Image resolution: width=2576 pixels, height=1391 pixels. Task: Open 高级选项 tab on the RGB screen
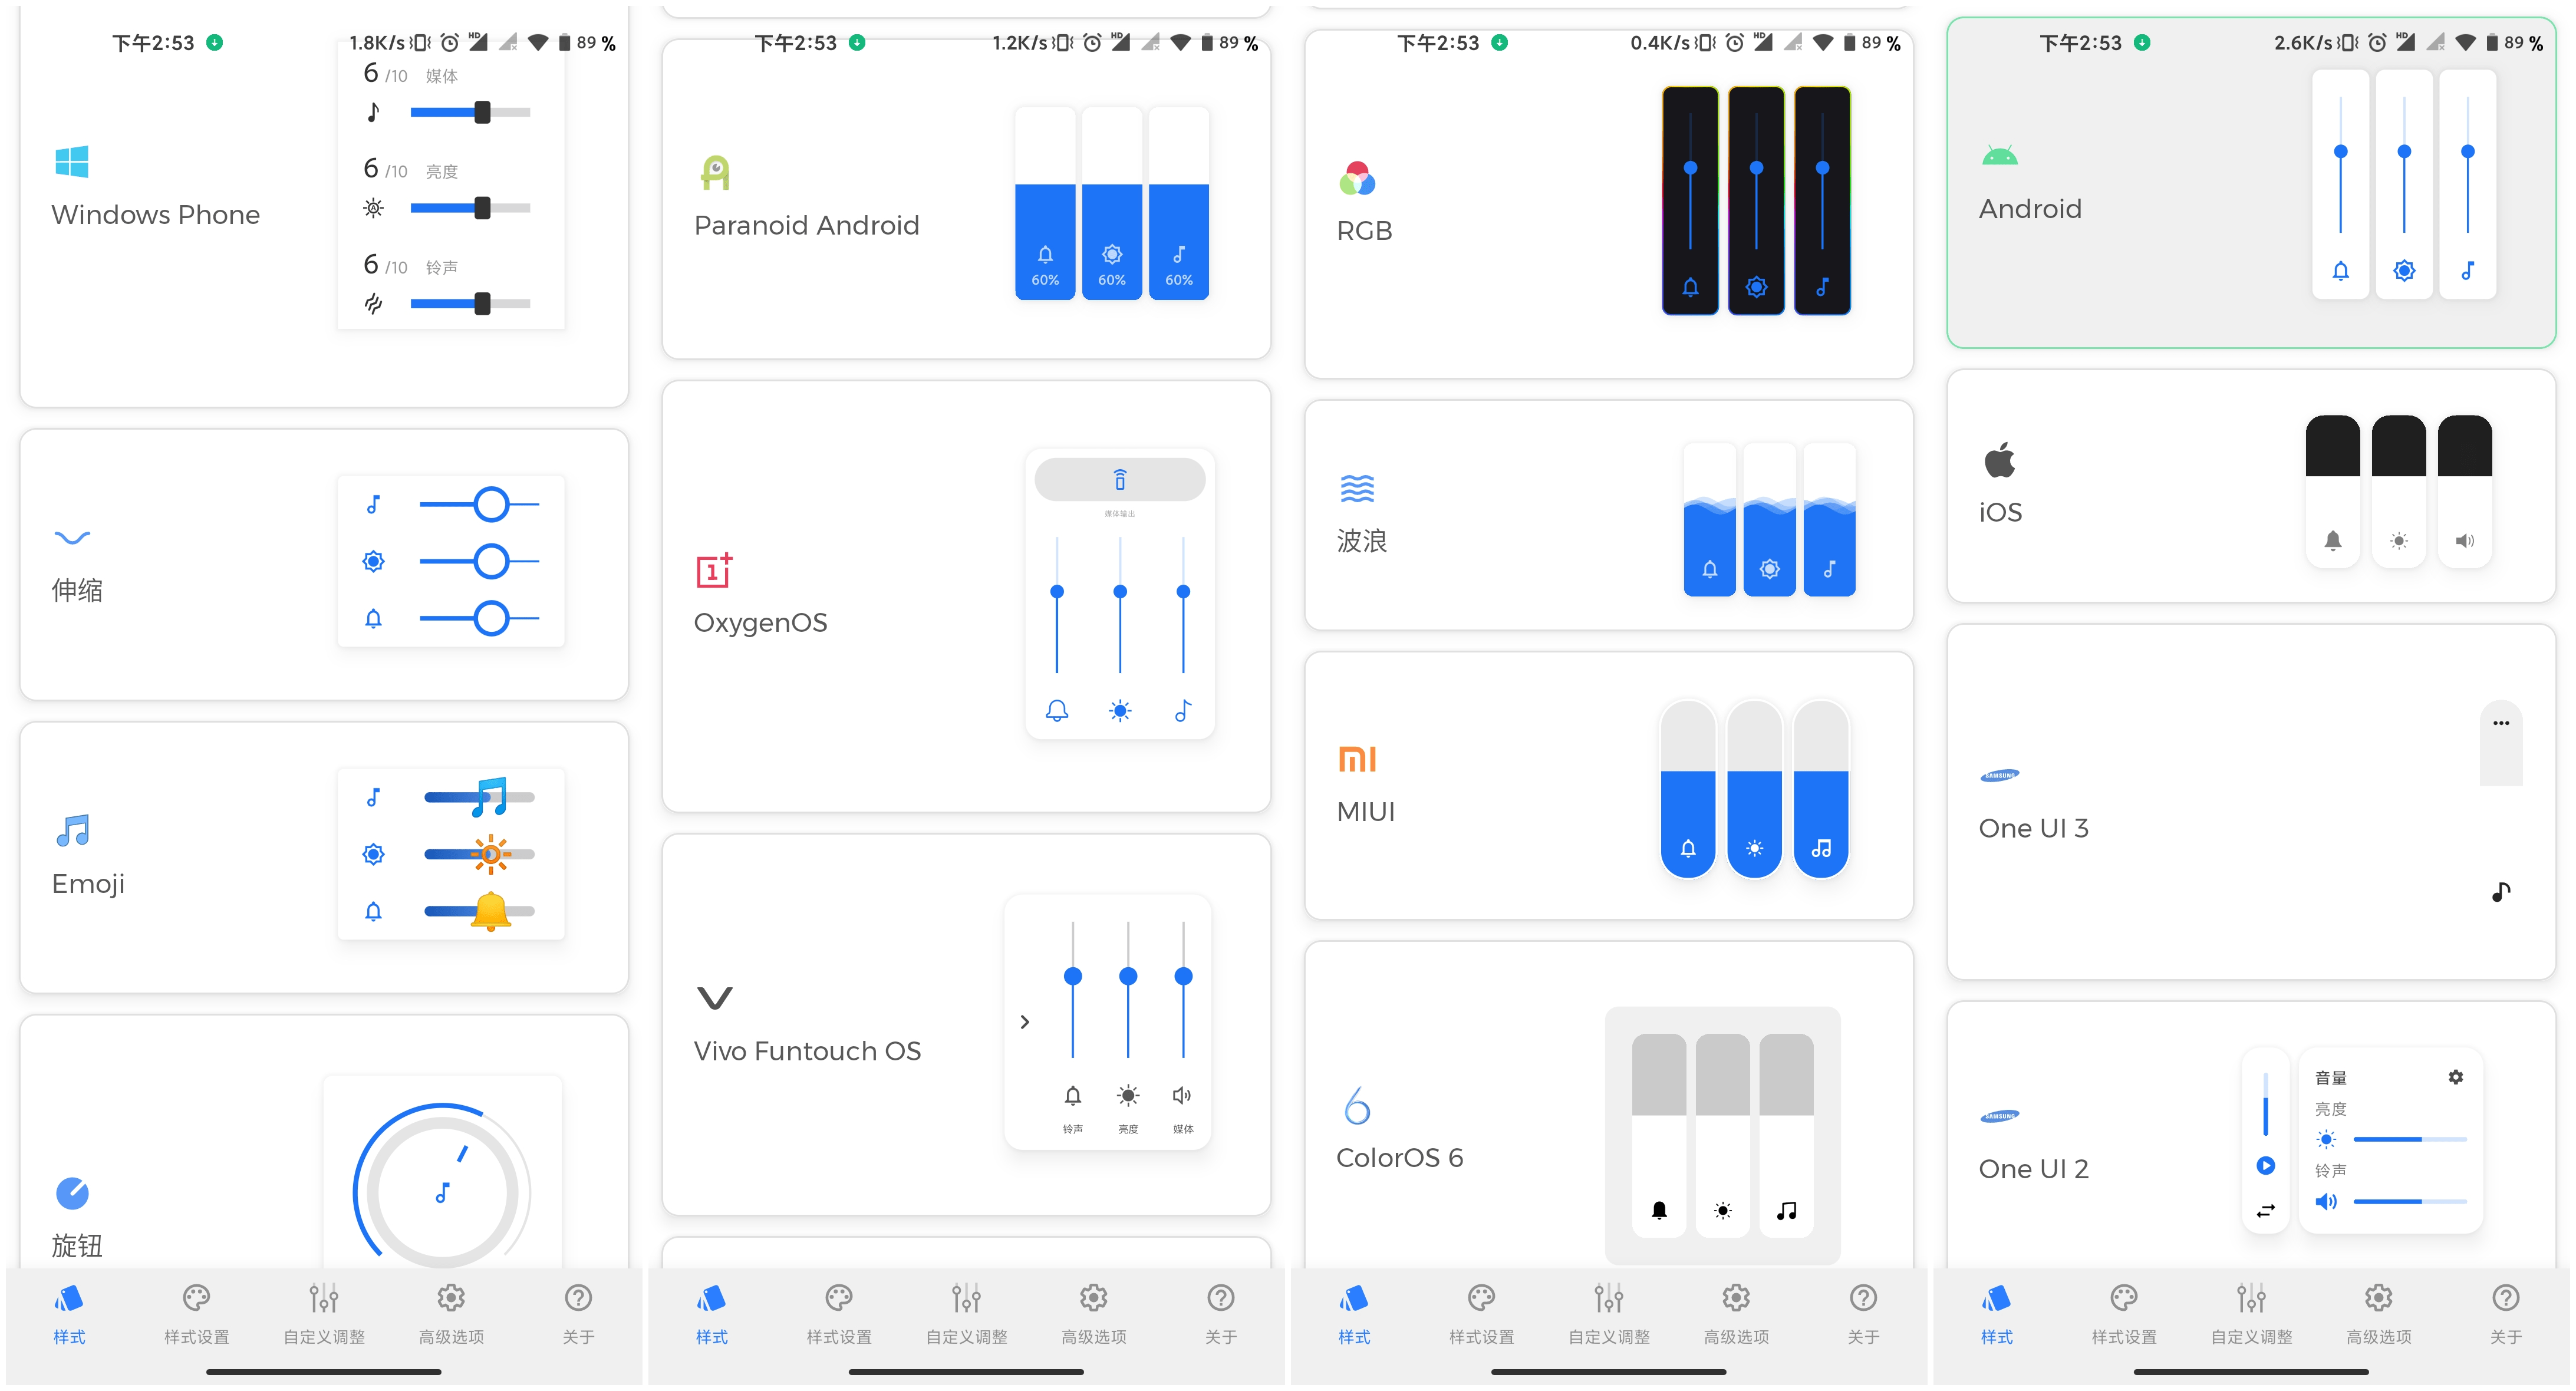(x=1736, y=1315)
